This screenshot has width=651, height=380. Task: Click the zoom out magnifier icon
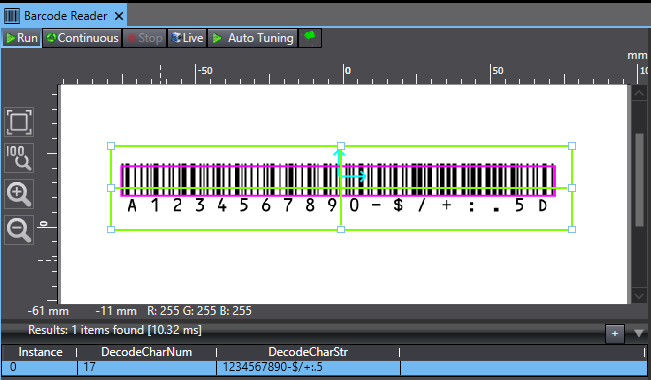click(19, 230)
